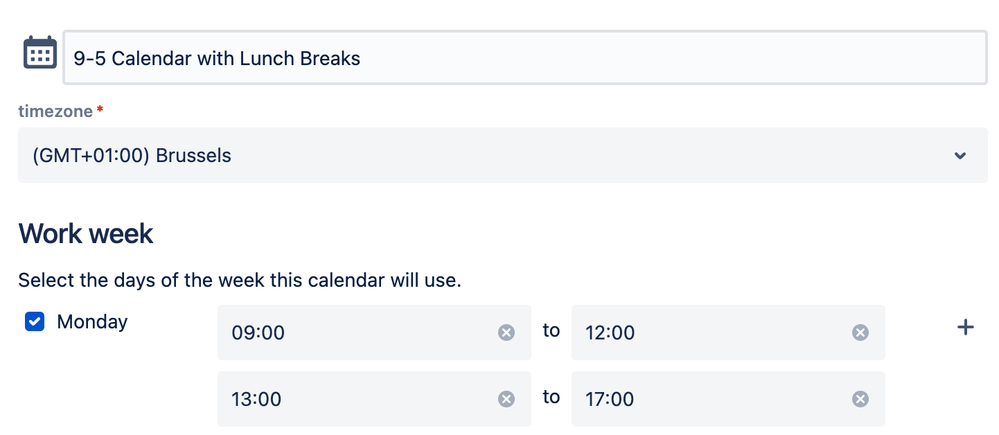Open the 13:00 start time picker
This screenshot has width=999, height=435.
click(374, 399)
